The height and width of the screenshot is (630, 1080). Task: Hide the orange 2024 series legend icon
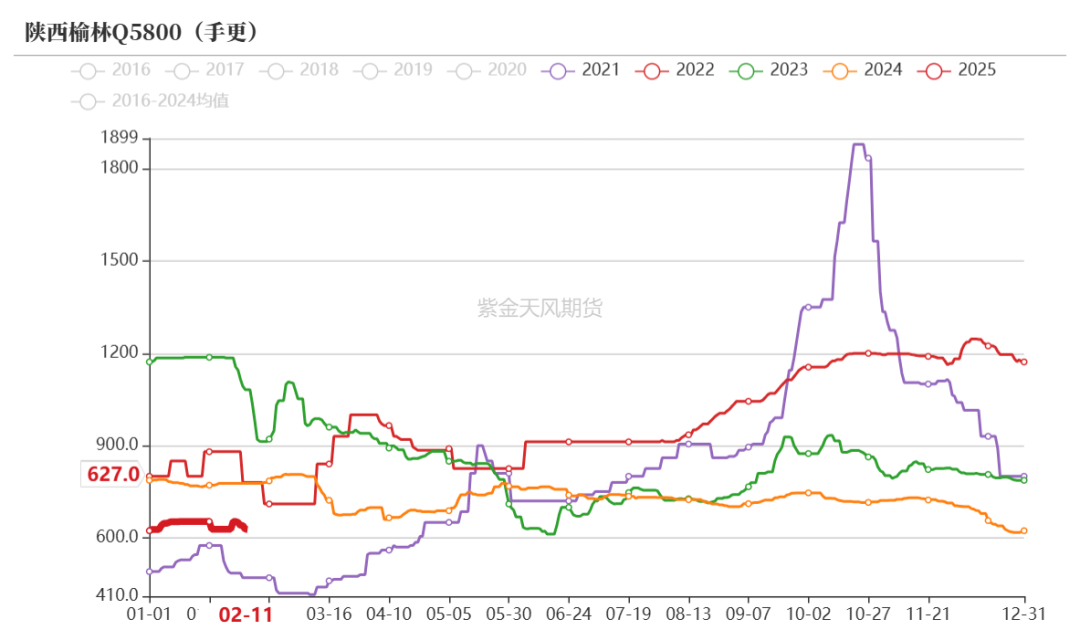[x=840, y=71]
